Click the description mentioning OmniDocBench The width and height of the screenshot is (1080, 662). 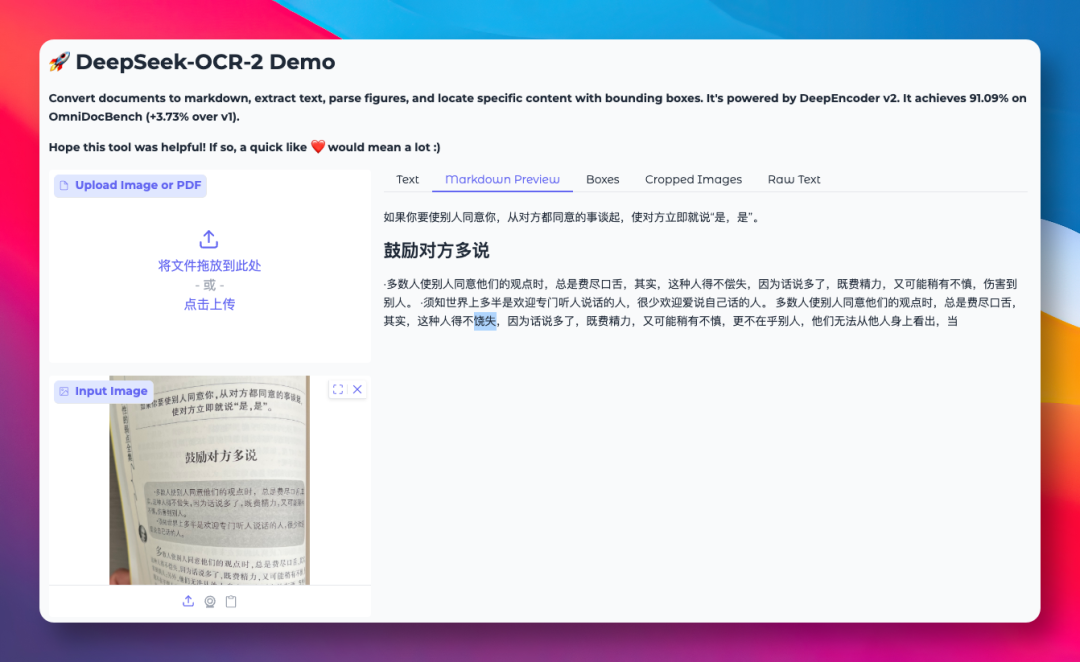coord(537,107)
